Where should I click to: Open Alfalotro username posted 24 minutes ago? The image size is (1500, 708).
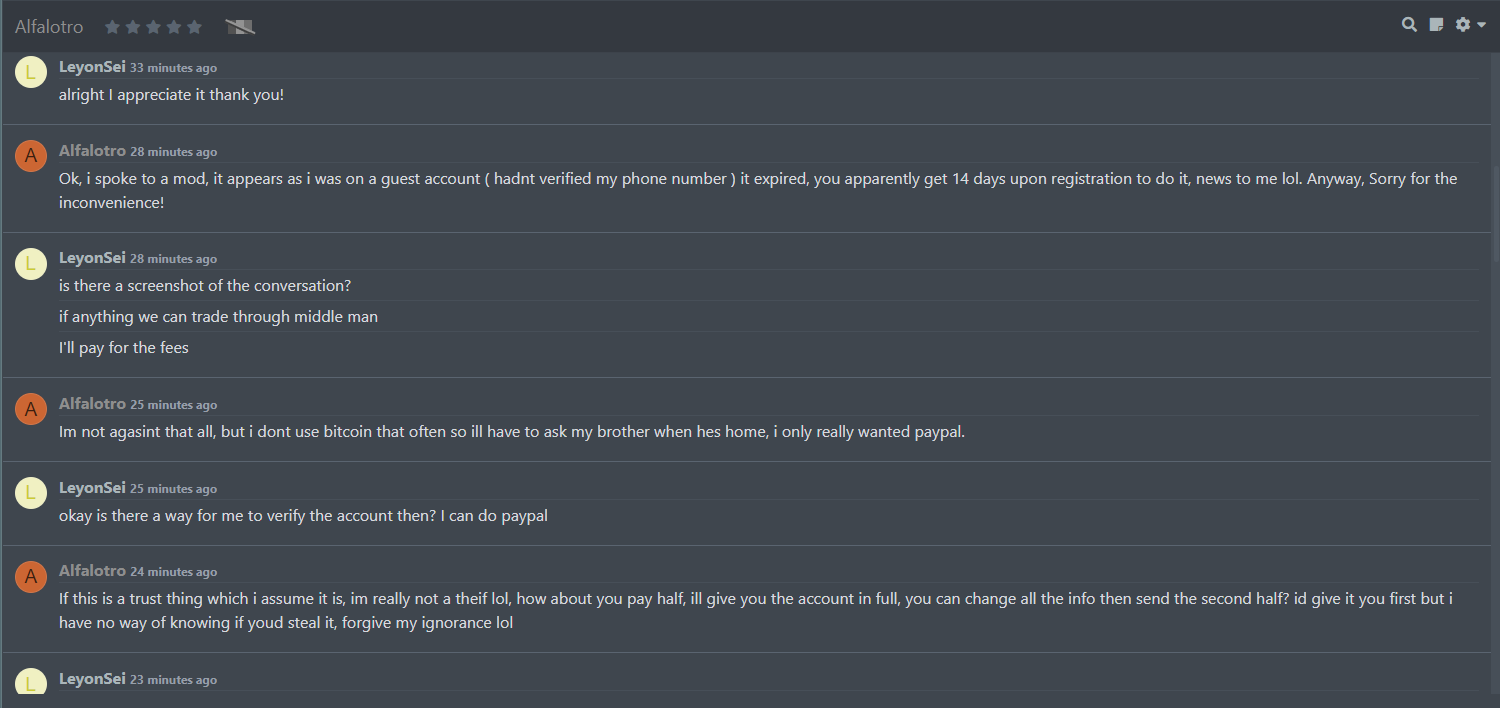[92, 571]
